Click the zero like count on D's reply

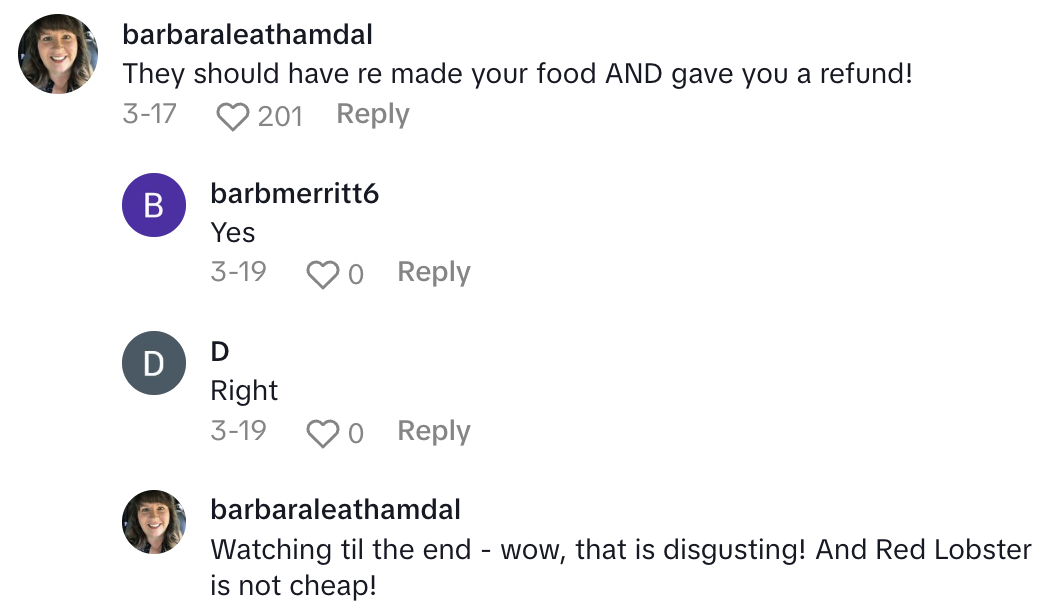pyautogui.click(x=355, y=433)
